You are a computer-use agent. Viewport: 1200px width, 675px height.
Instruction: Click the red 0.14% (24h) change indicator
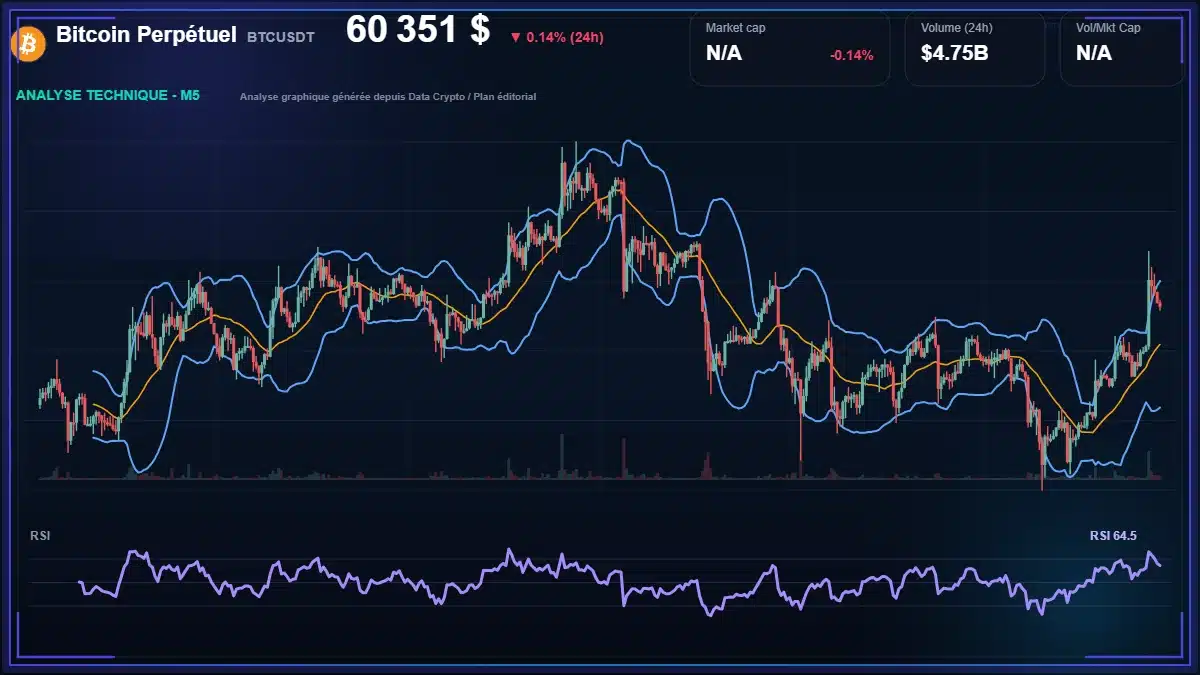(556, 37)
